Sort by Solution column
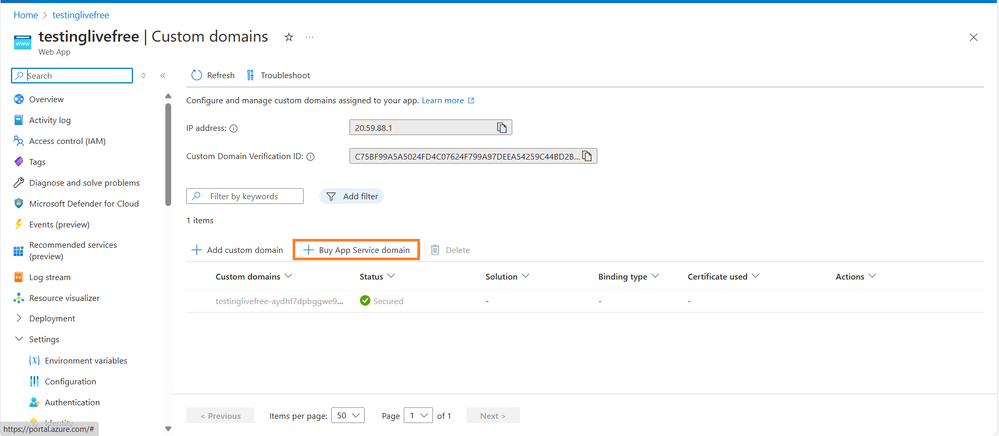 pos(508,277)
